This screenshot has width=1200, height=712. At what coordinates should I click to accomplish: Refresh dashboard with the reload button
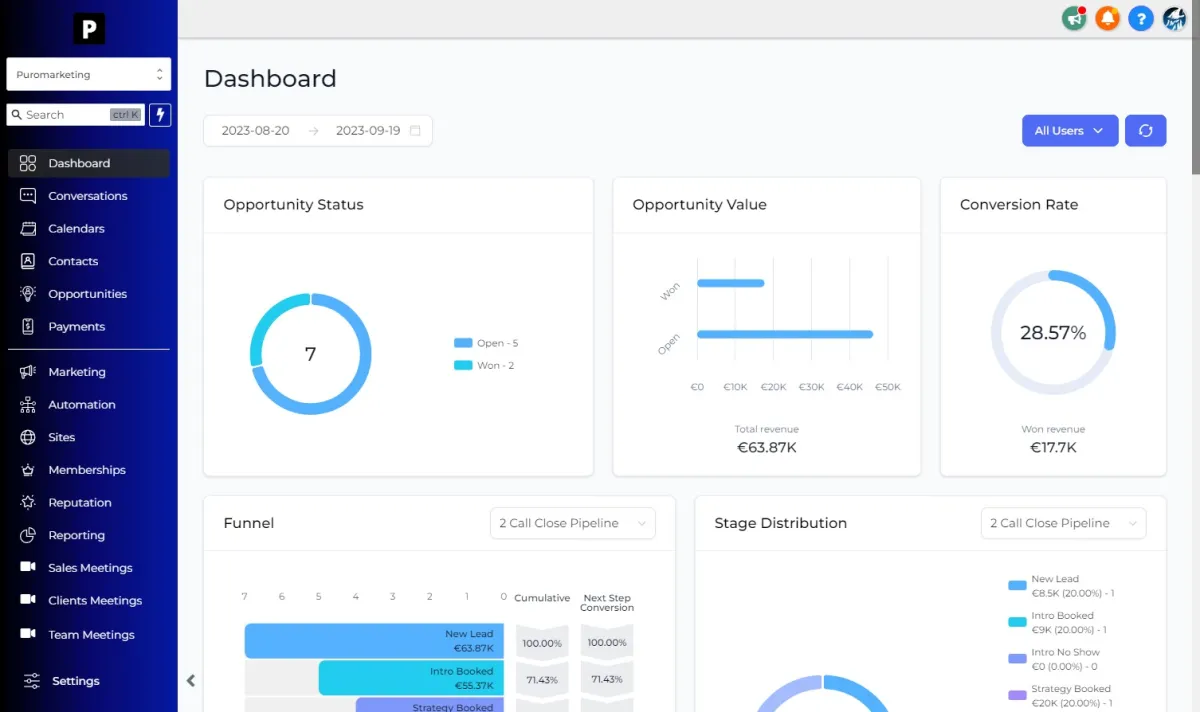point(1145,130)
